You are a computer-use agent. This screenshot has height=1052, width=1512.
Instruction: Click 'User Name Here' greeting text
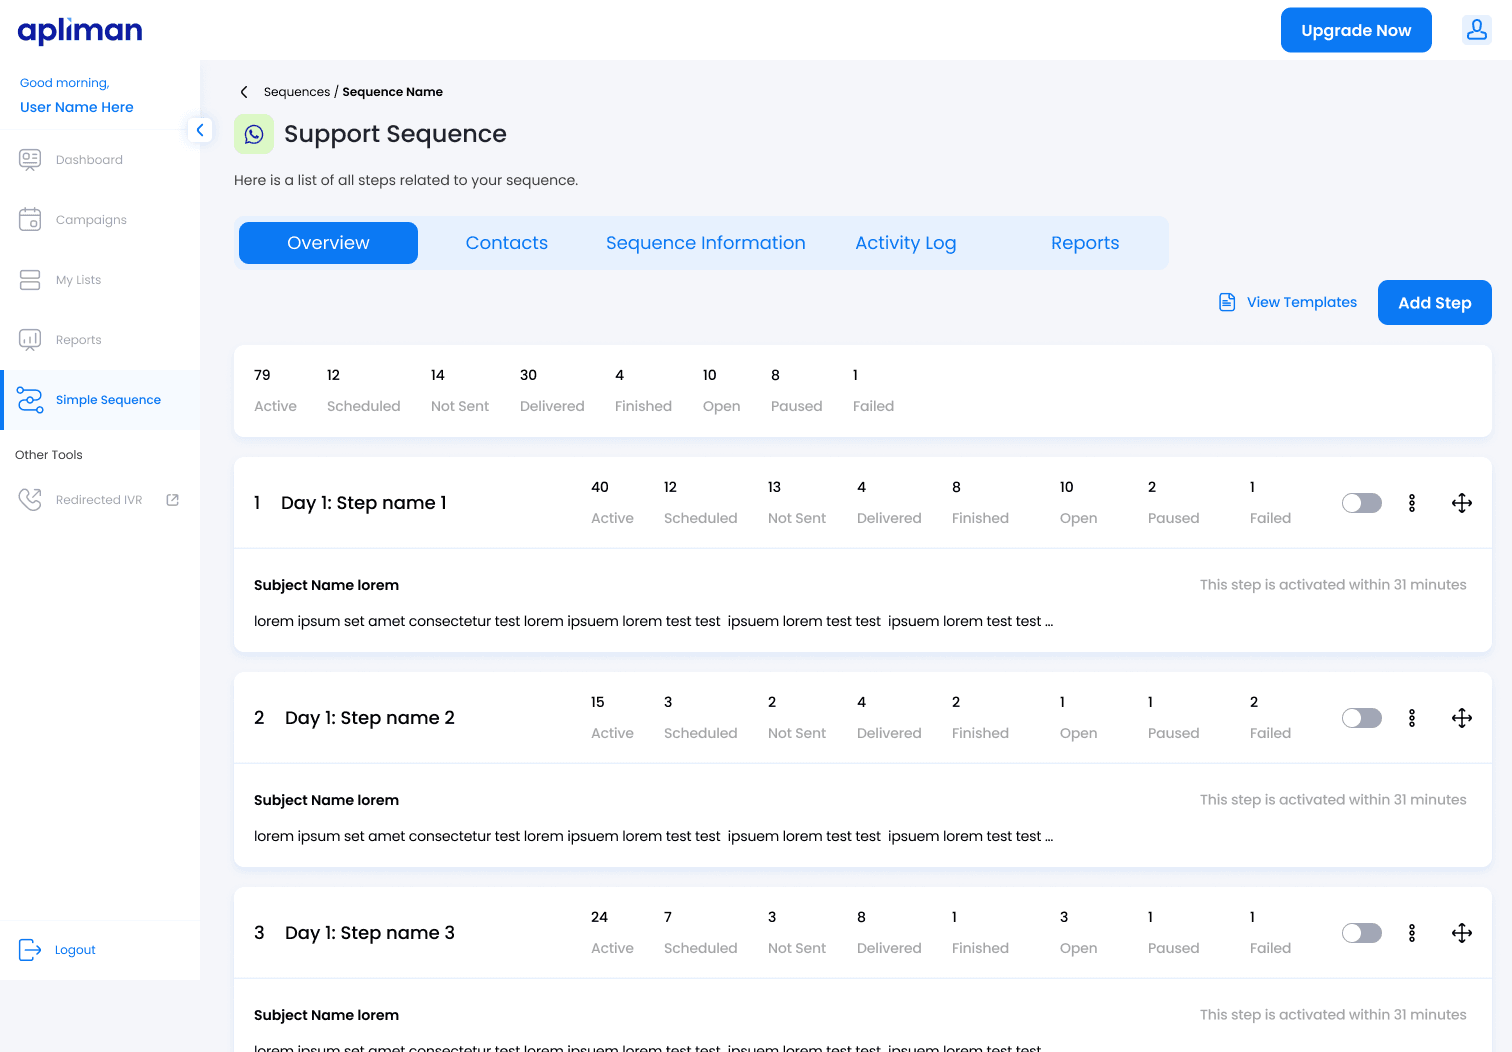click(x=77, y=107)
